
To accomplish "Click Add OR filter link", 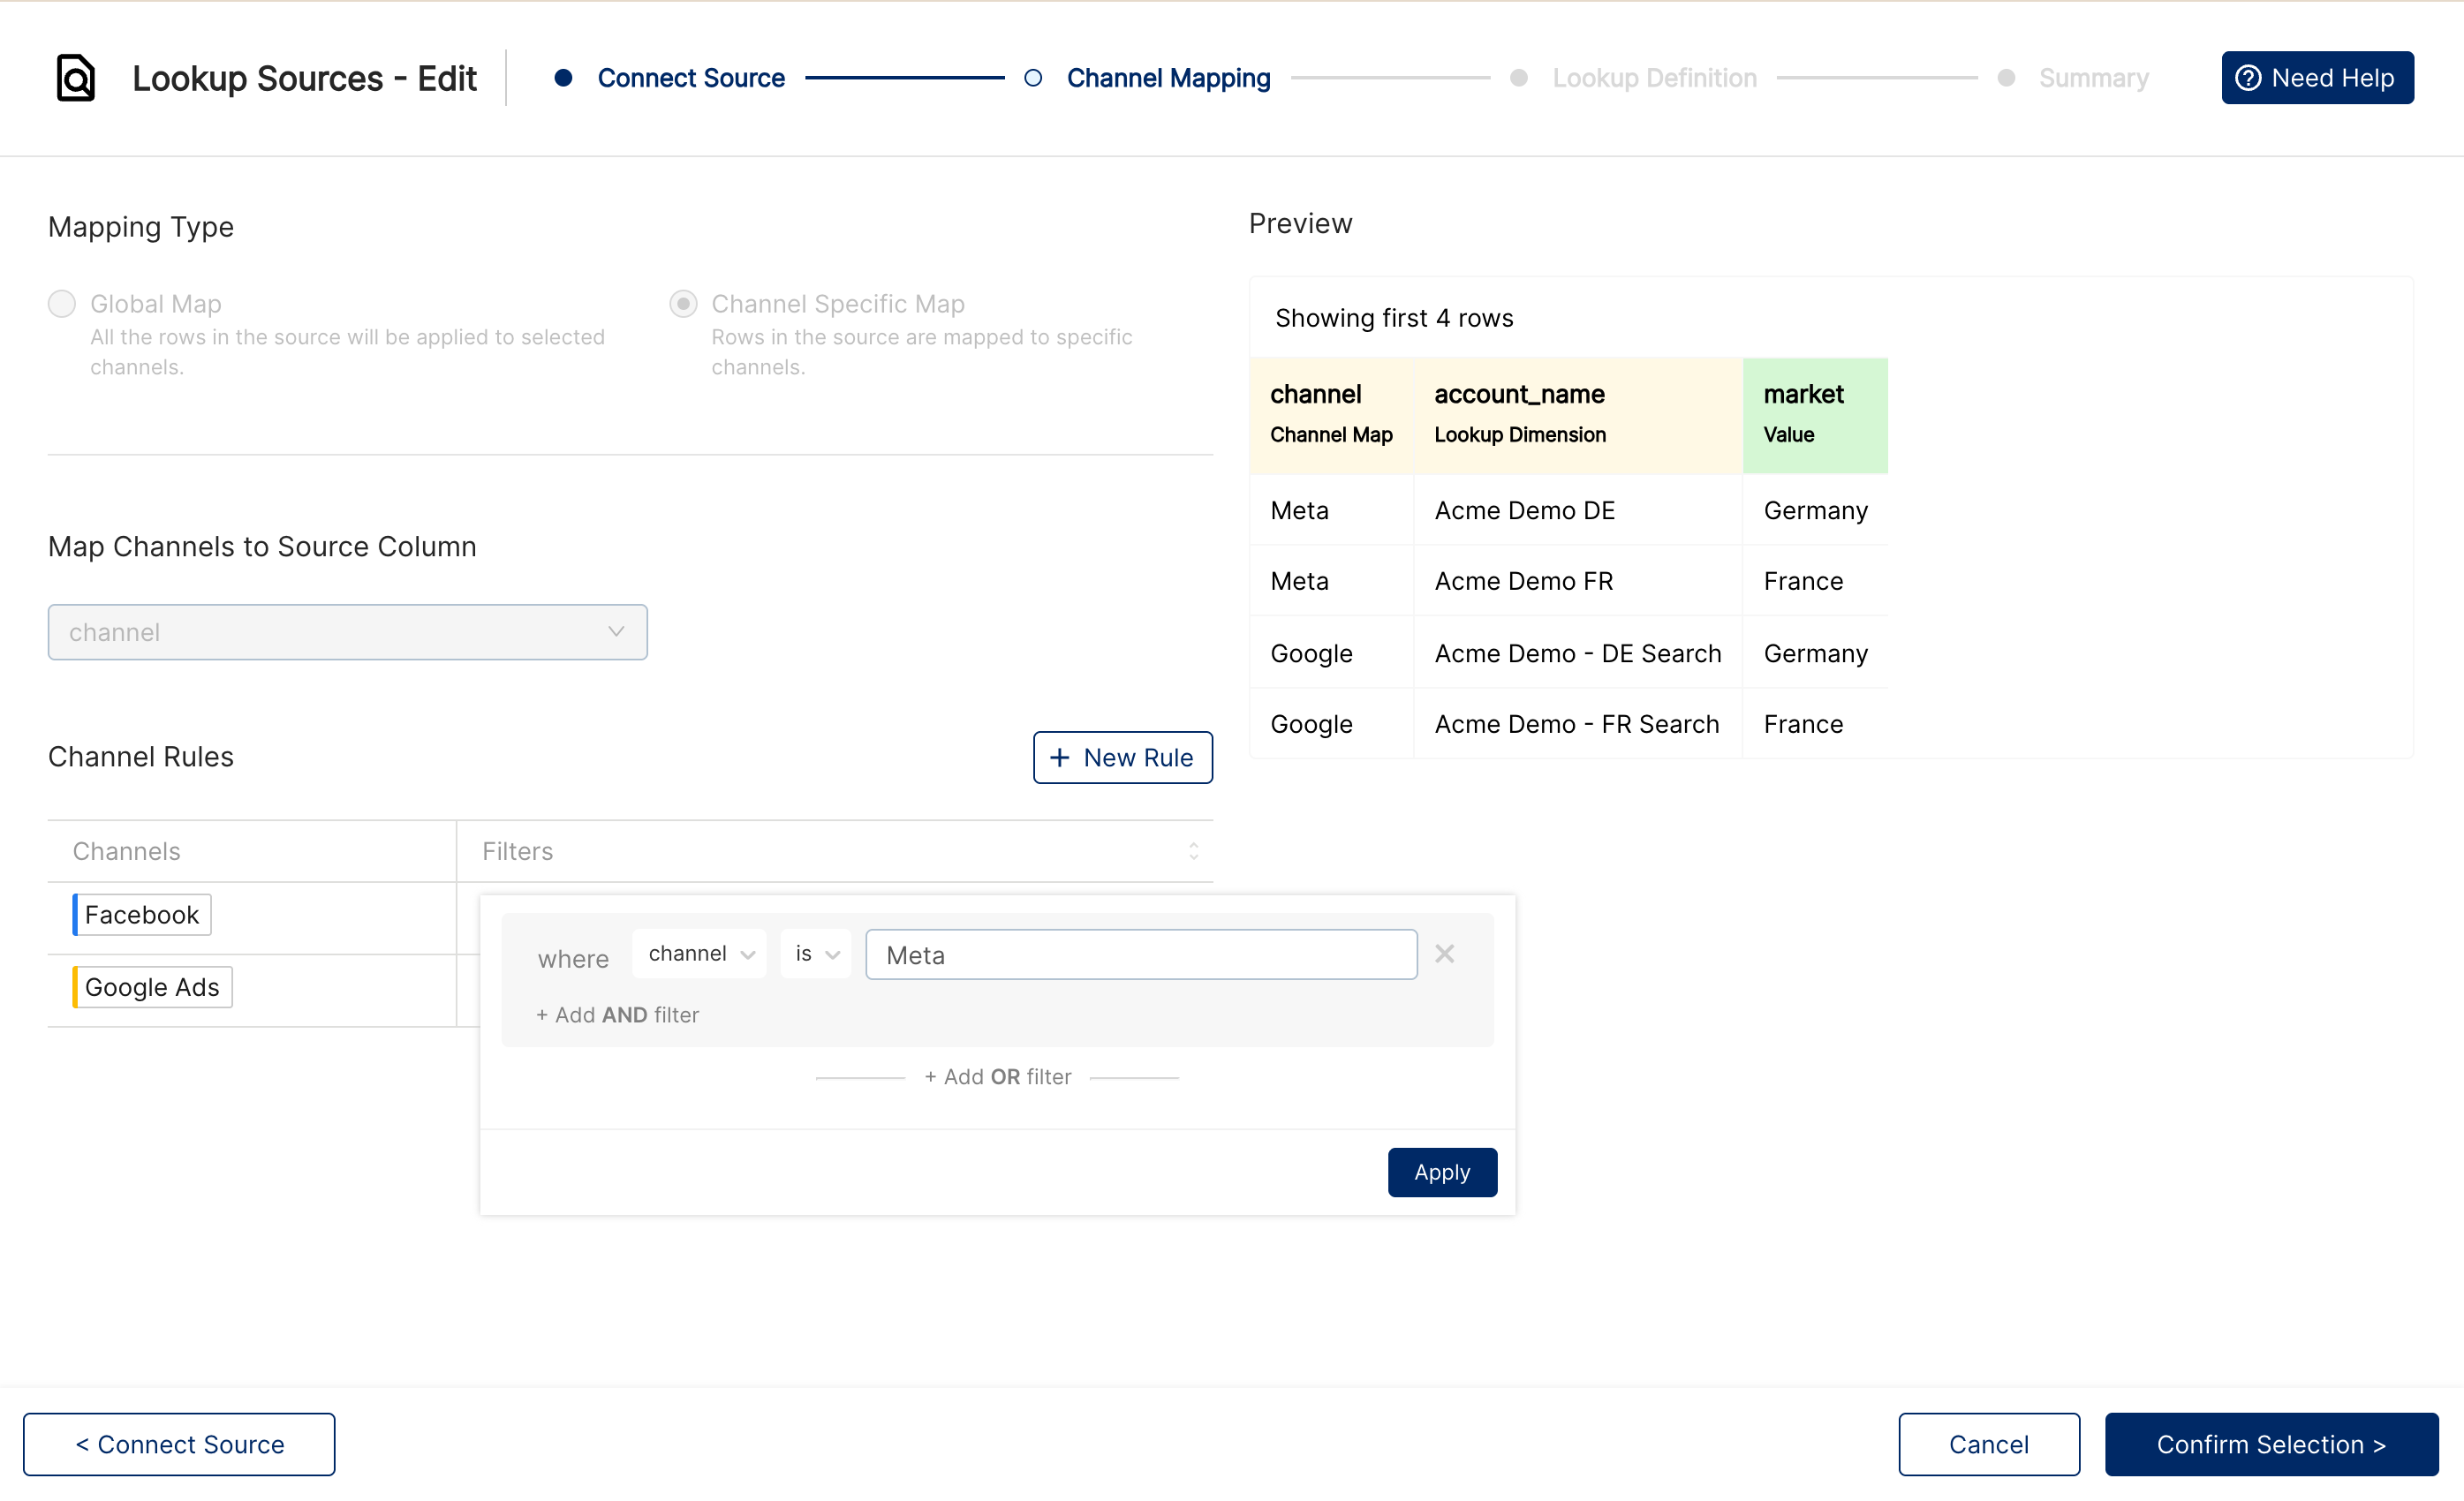I will [997, 1077].
